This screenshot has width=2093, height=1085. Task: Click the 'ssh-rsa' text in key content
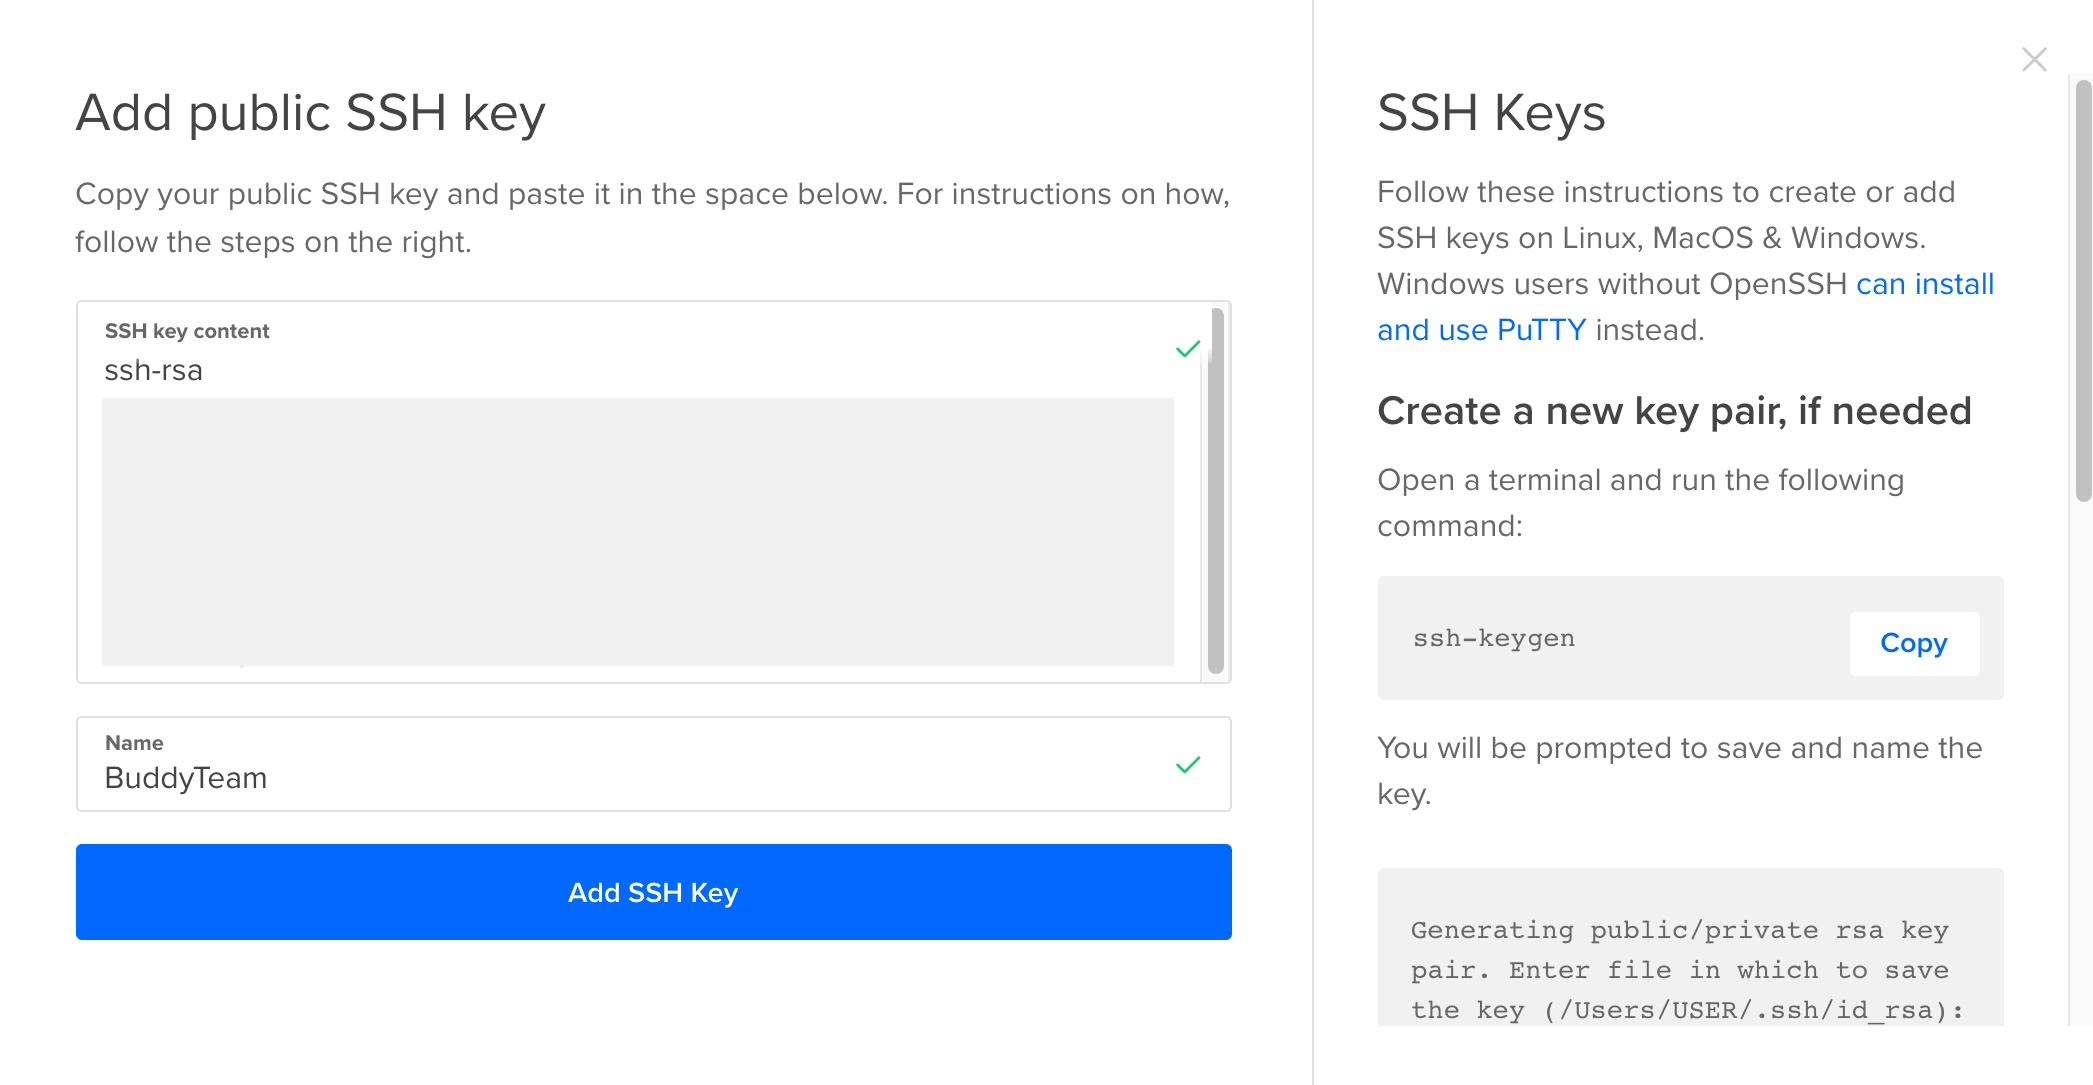[154, 370]
